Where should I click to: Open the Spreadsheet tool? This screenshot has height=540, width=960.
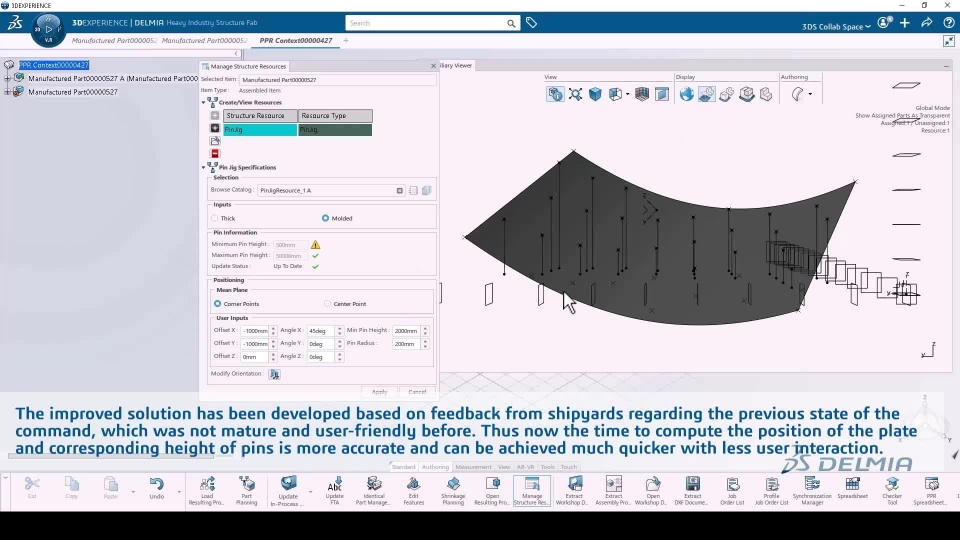852,488
